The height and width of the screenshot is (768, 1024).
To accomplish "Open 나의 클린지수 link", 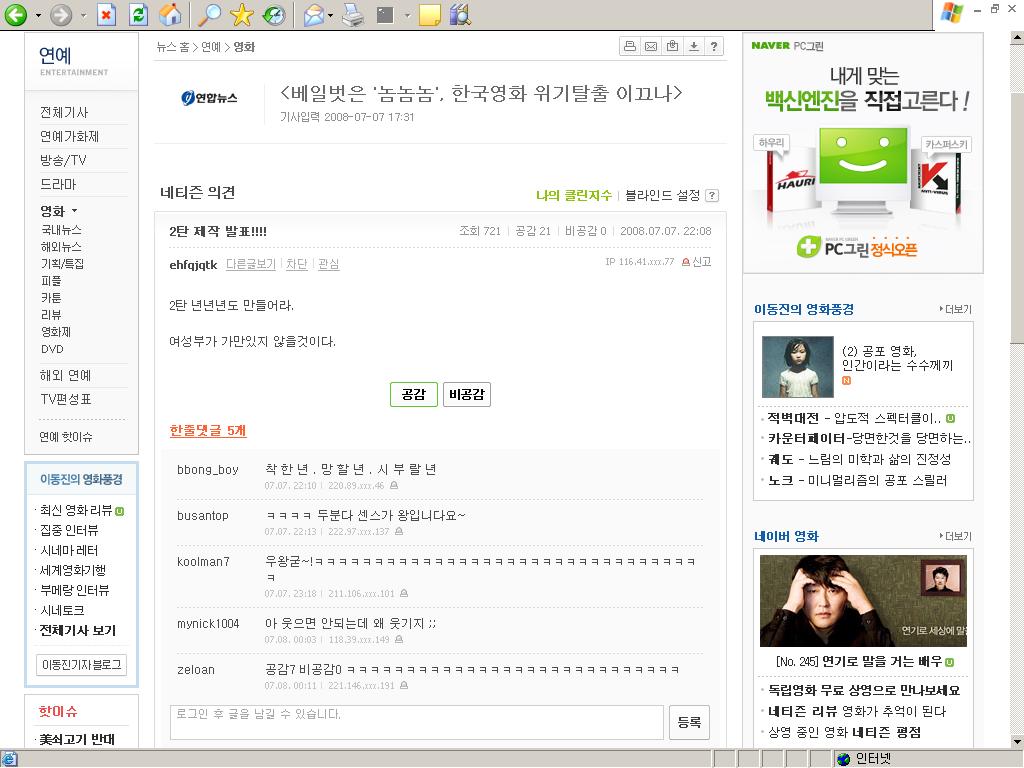I will [x=573, y=195].
